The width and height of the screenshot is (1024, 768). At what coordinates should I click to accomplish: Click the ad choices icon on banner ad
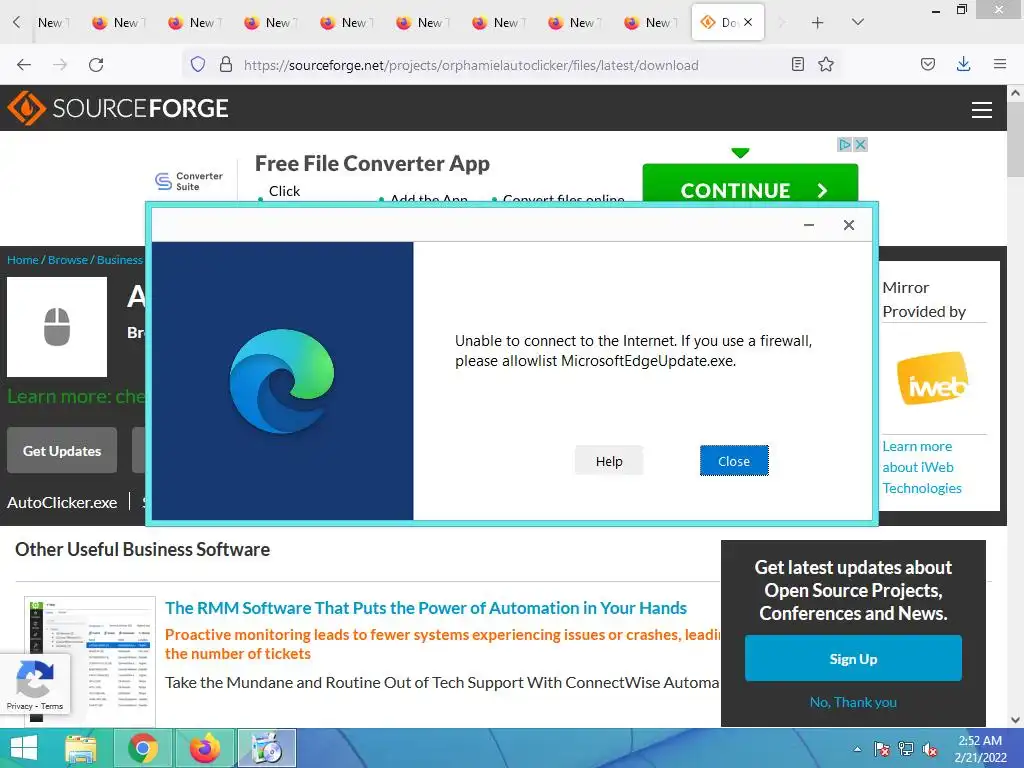click(x=844, y=144)
